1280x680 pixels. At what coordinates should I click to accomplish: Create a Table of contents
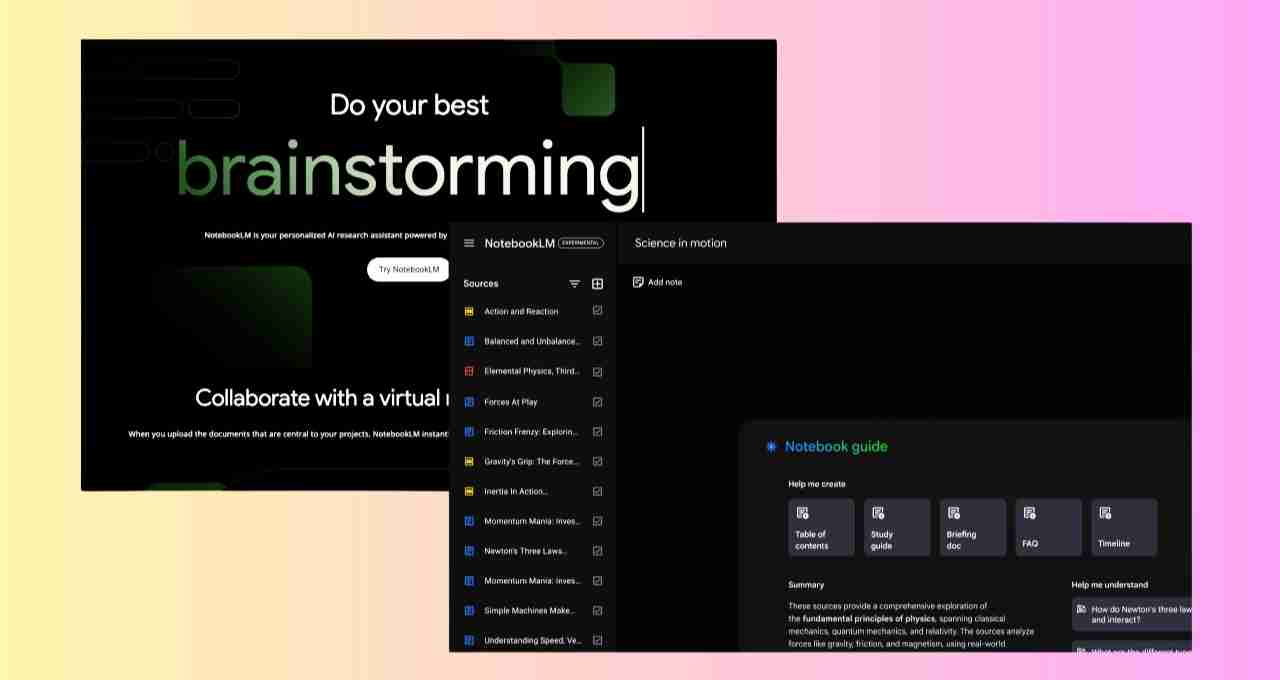(821, 527)
